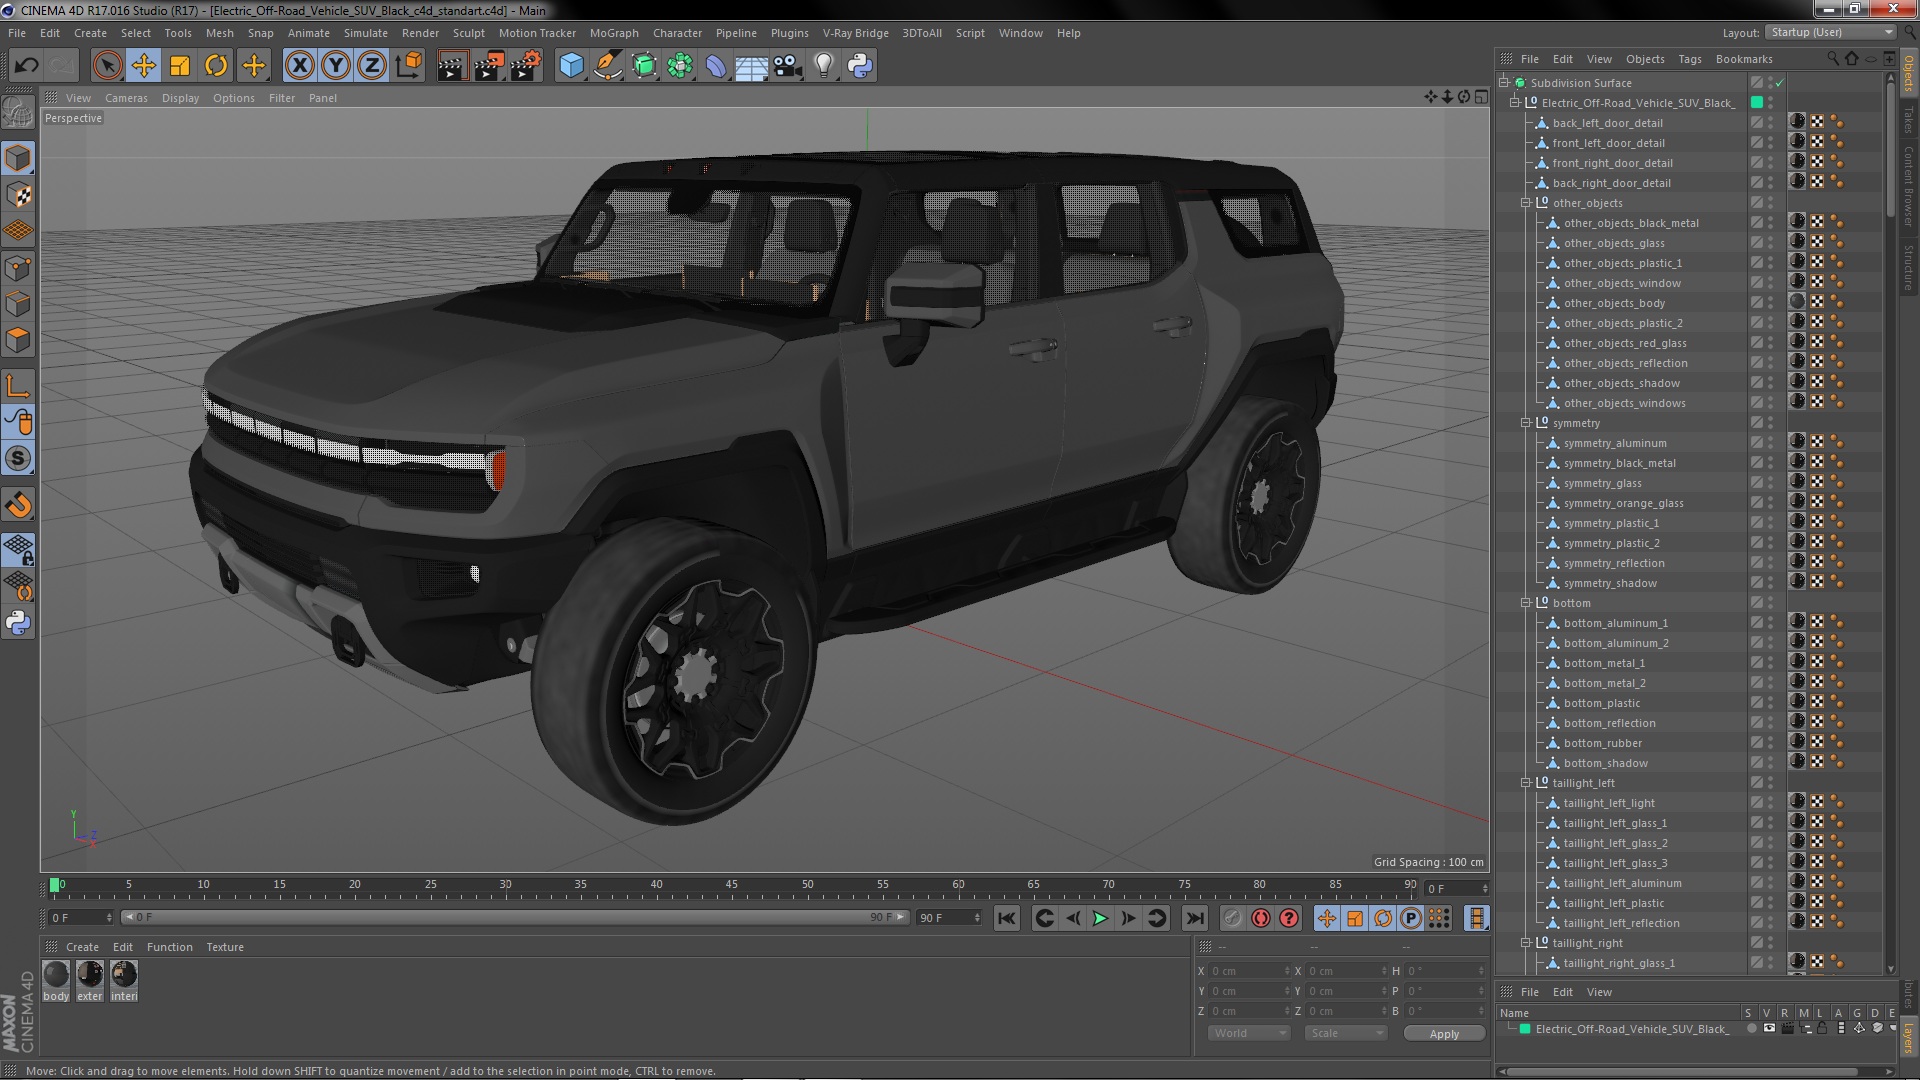Image resolution: width=1920 pixels, height=1080 pixels.
Task: Open the Light object icon
Action: coord(823,66)
